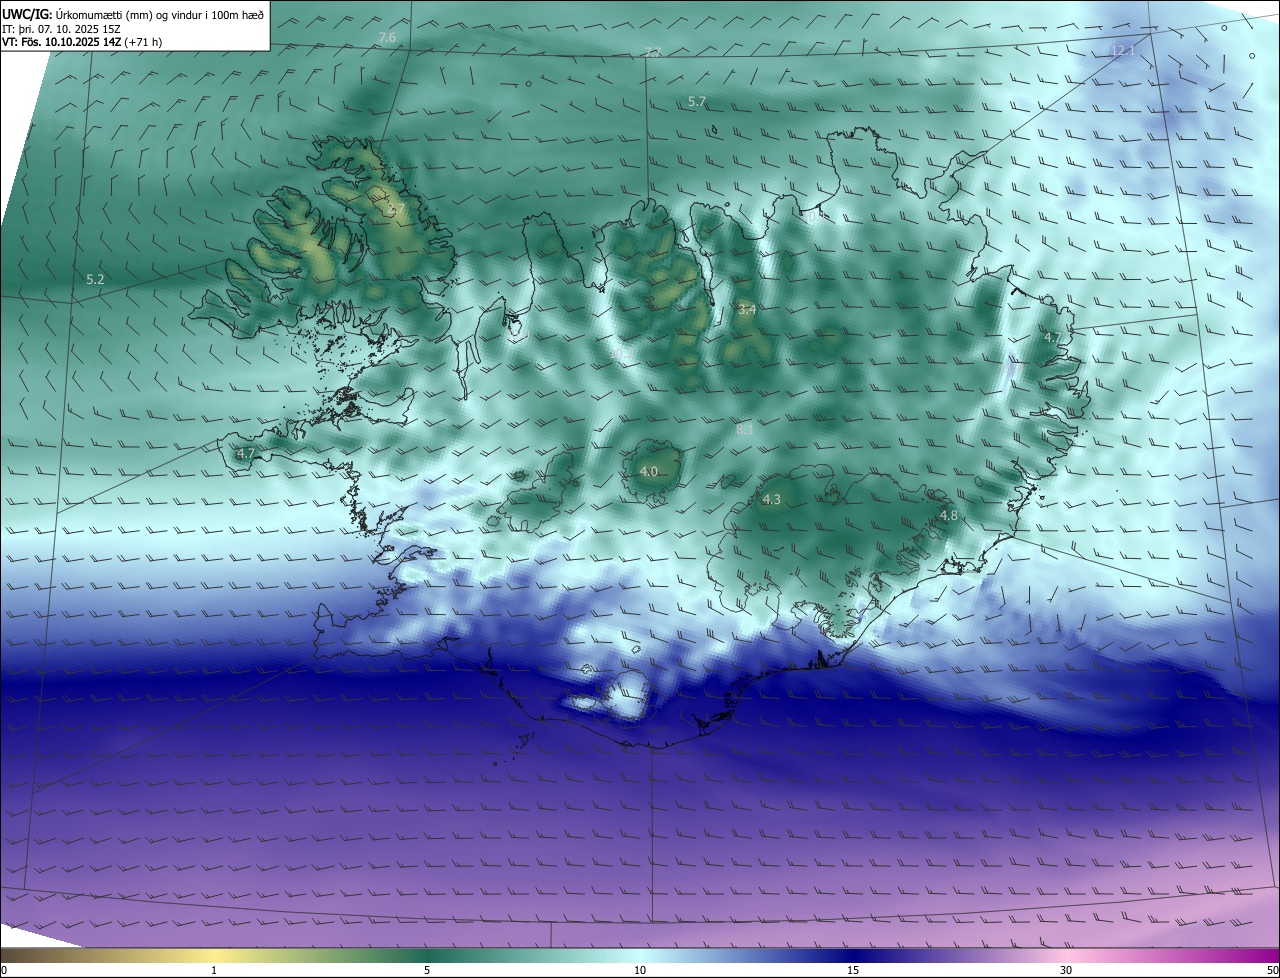This screenshot has width=1280, height=978.
Task: Click the "4.0" value label on the glacier
Action: [x=648, y=471]
